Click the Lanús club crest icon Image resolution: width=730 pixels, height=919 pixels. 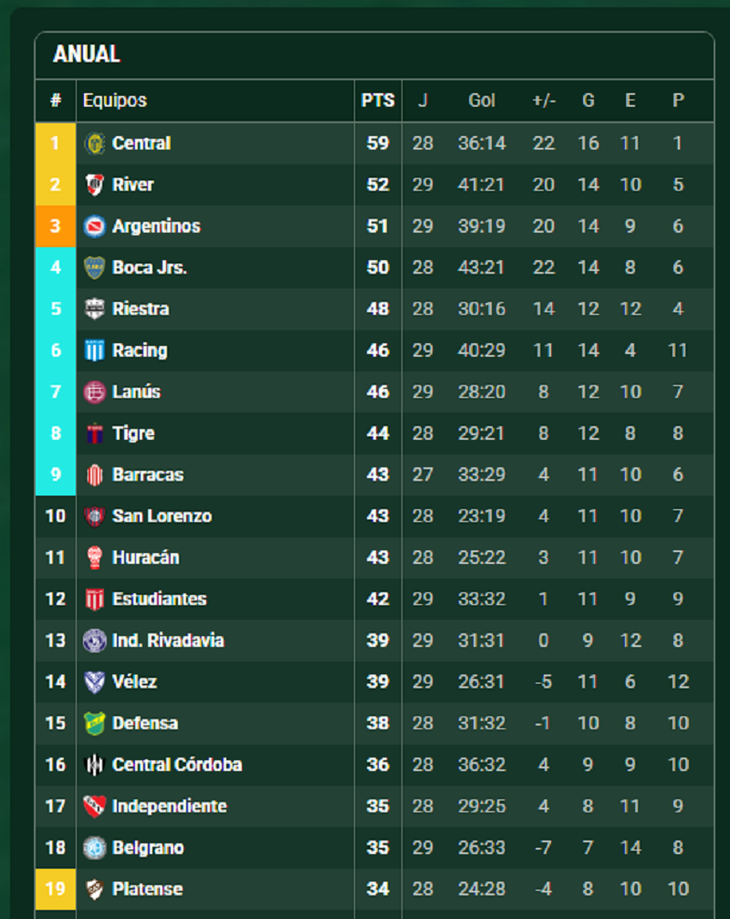(95, 392)
